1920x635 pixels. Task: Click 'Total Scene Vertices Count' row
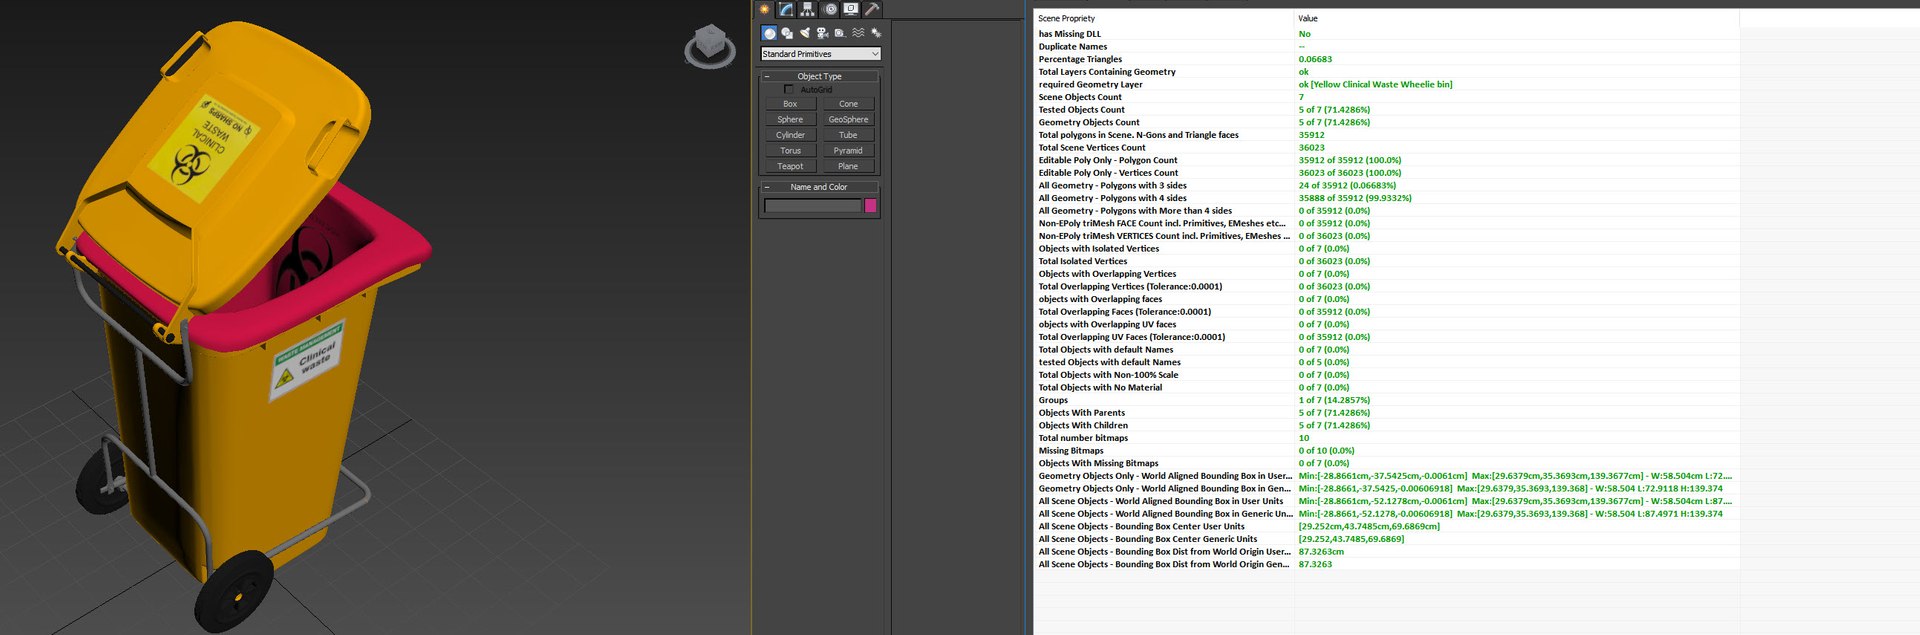tap(1385, 148)
